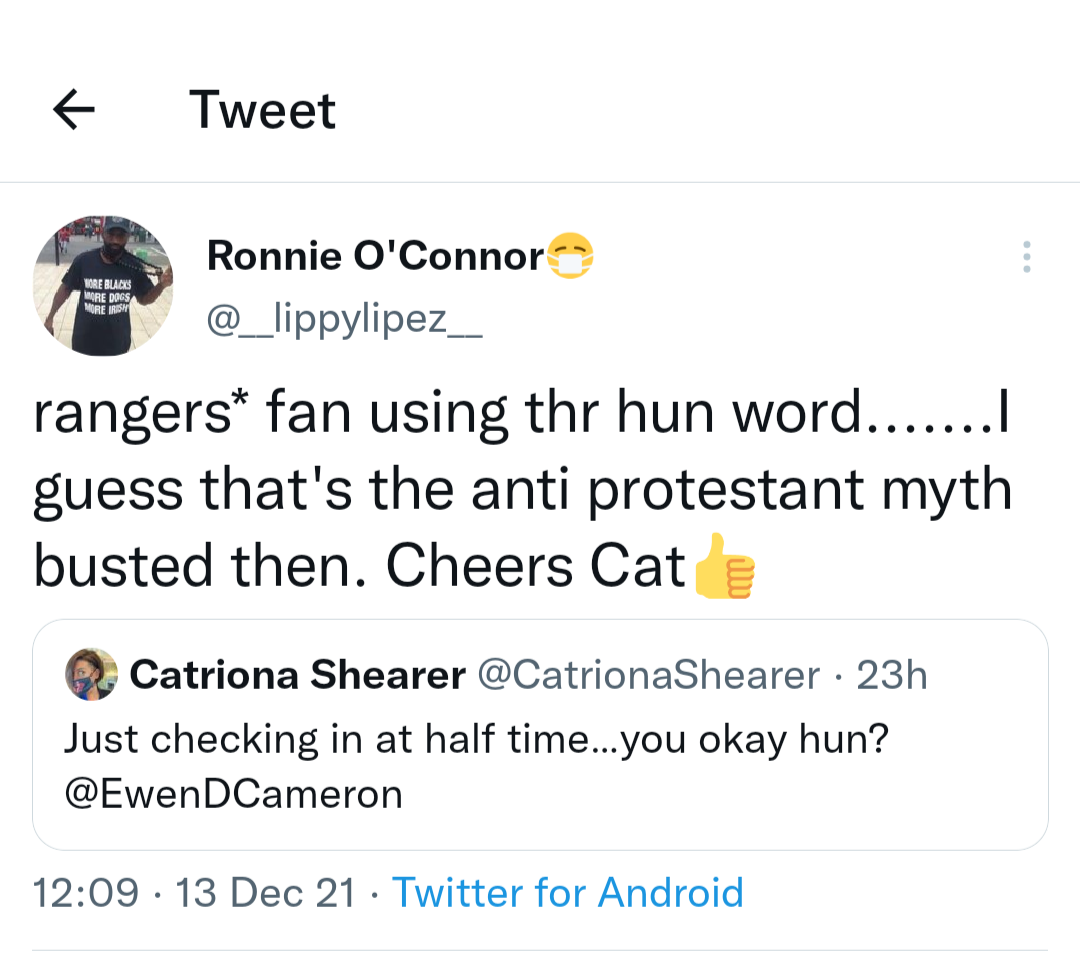Click the "Cheers Cat" text in tweet
This screenshot has width=1080, height=970.
tap(536, 566)
